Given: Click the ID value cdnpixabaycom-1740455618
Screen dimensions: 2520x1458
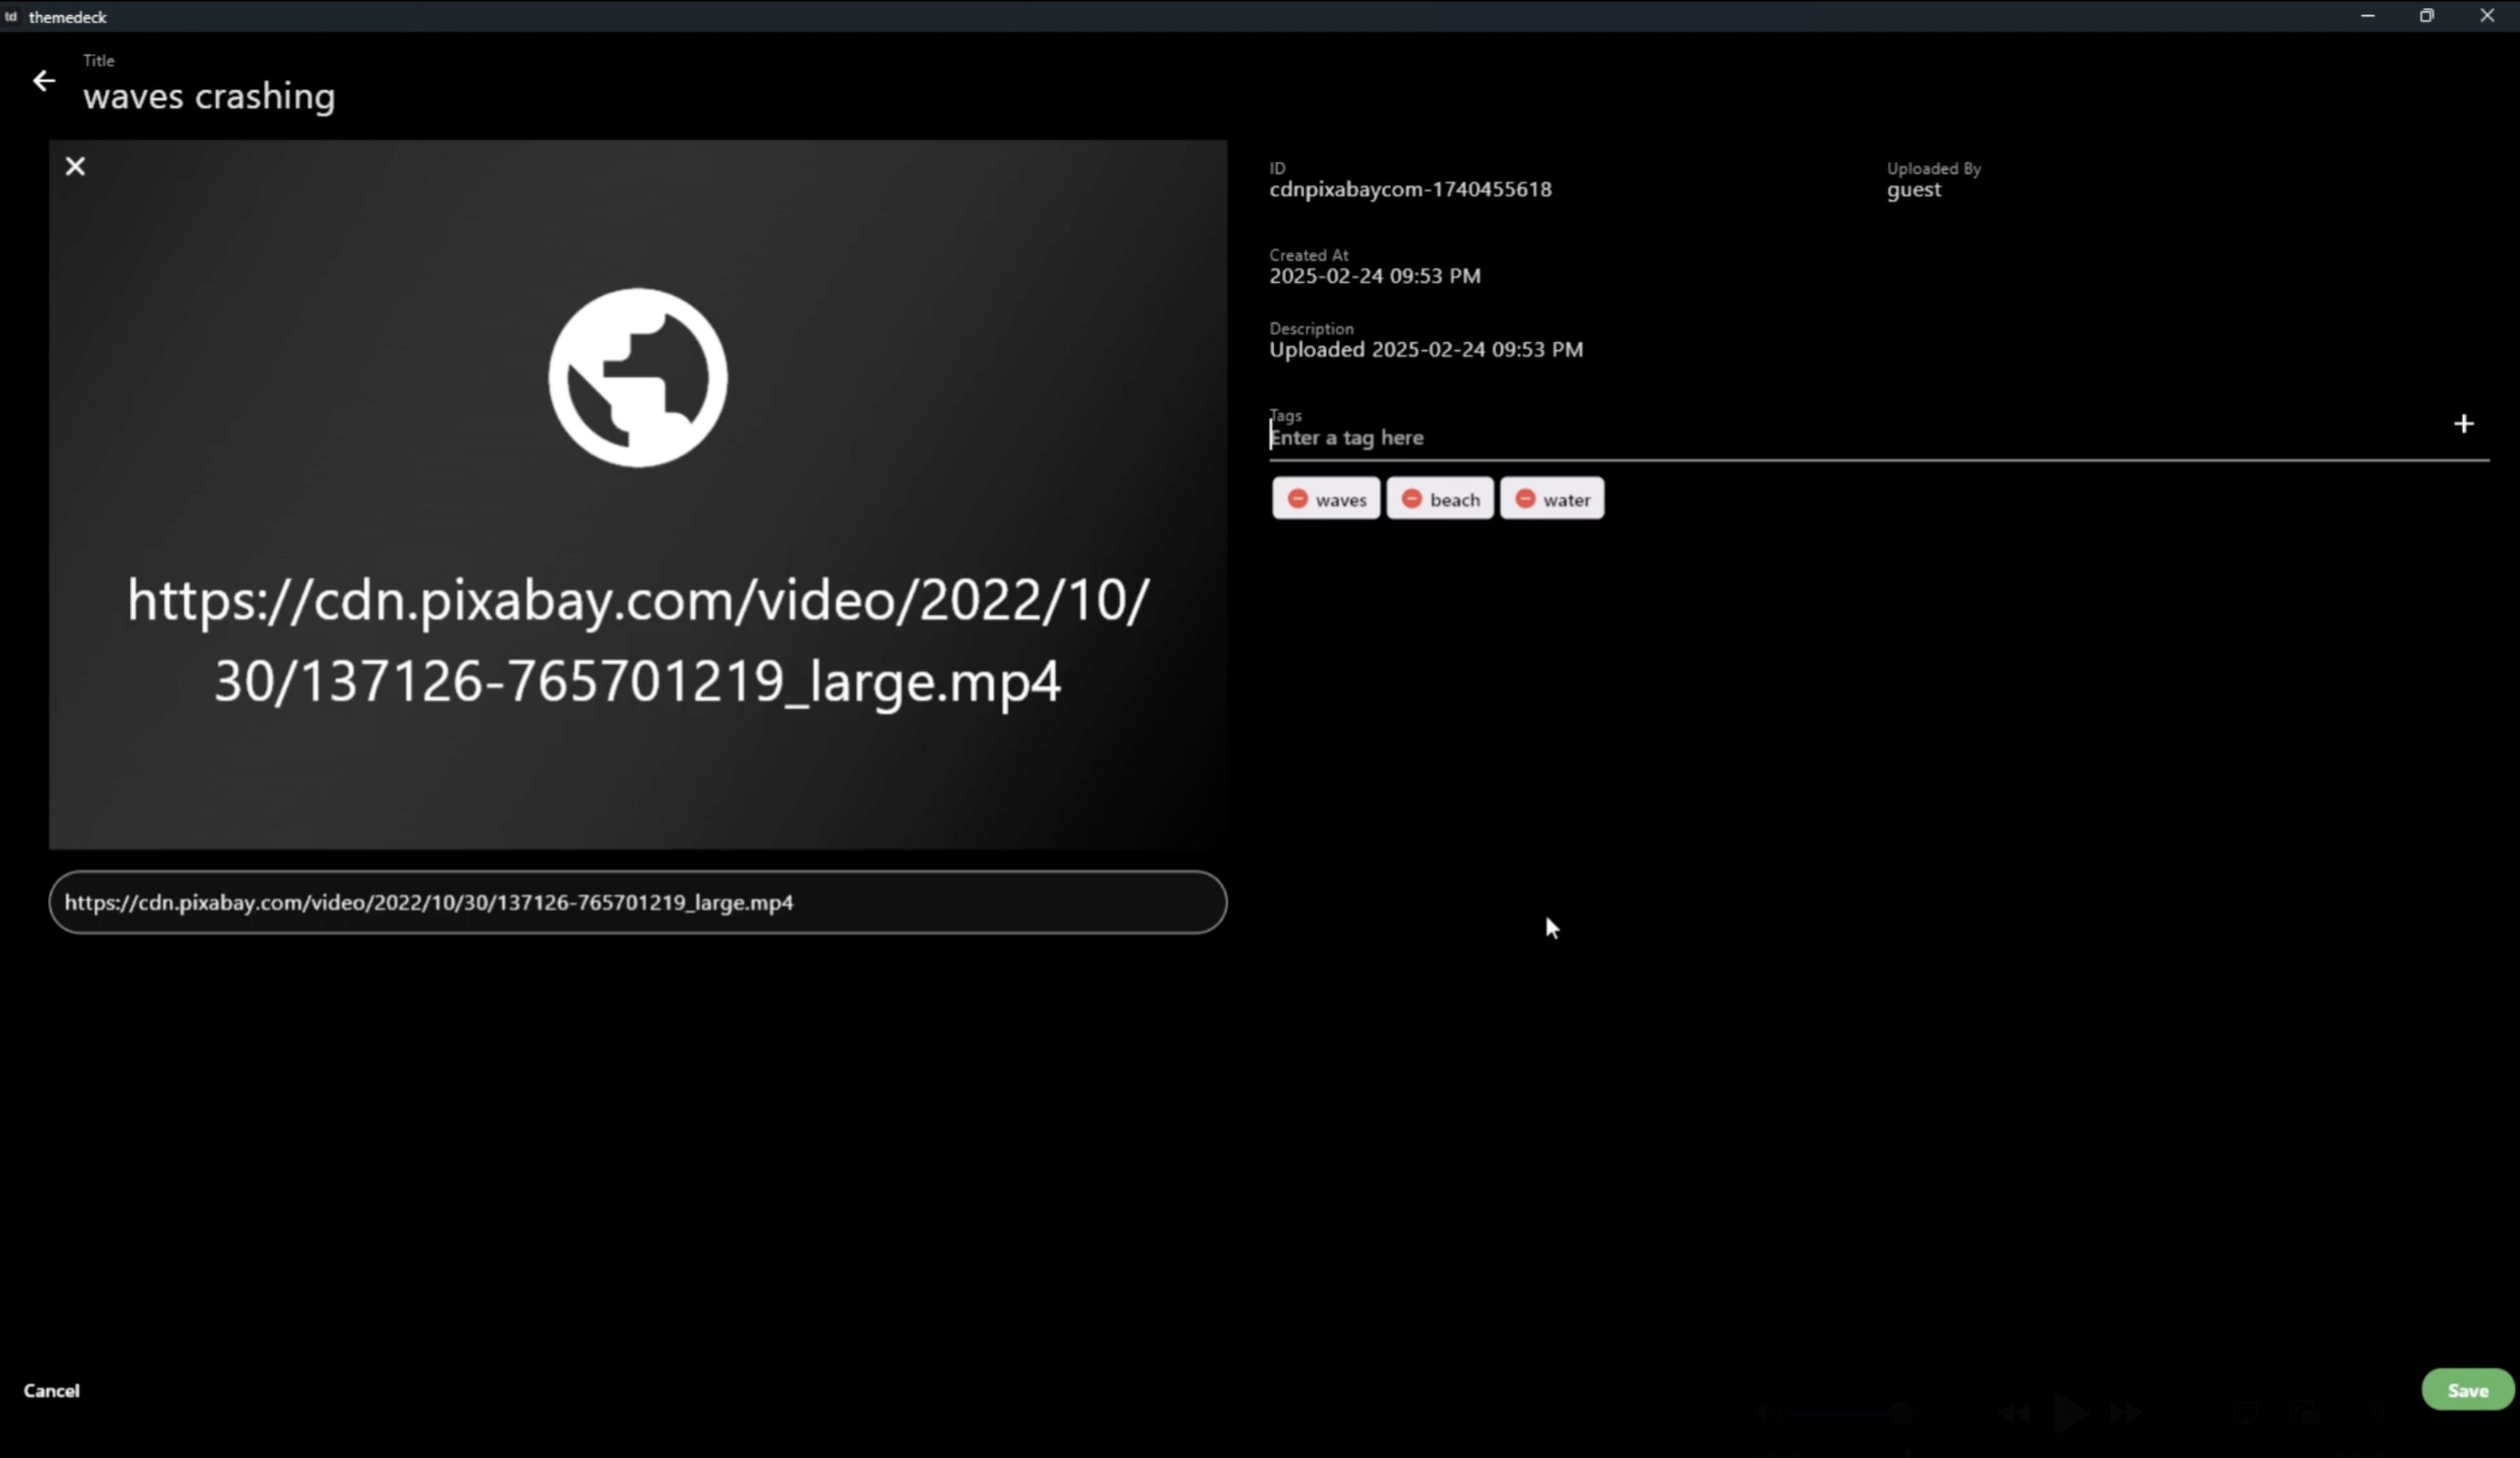Looking at the screenshot, I should tap(1410, 190).
